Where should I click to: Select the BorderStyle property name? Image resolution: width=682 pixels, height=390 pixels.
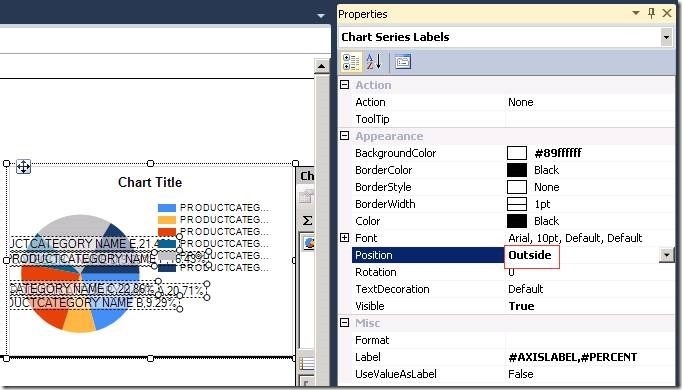coord(383,187)
